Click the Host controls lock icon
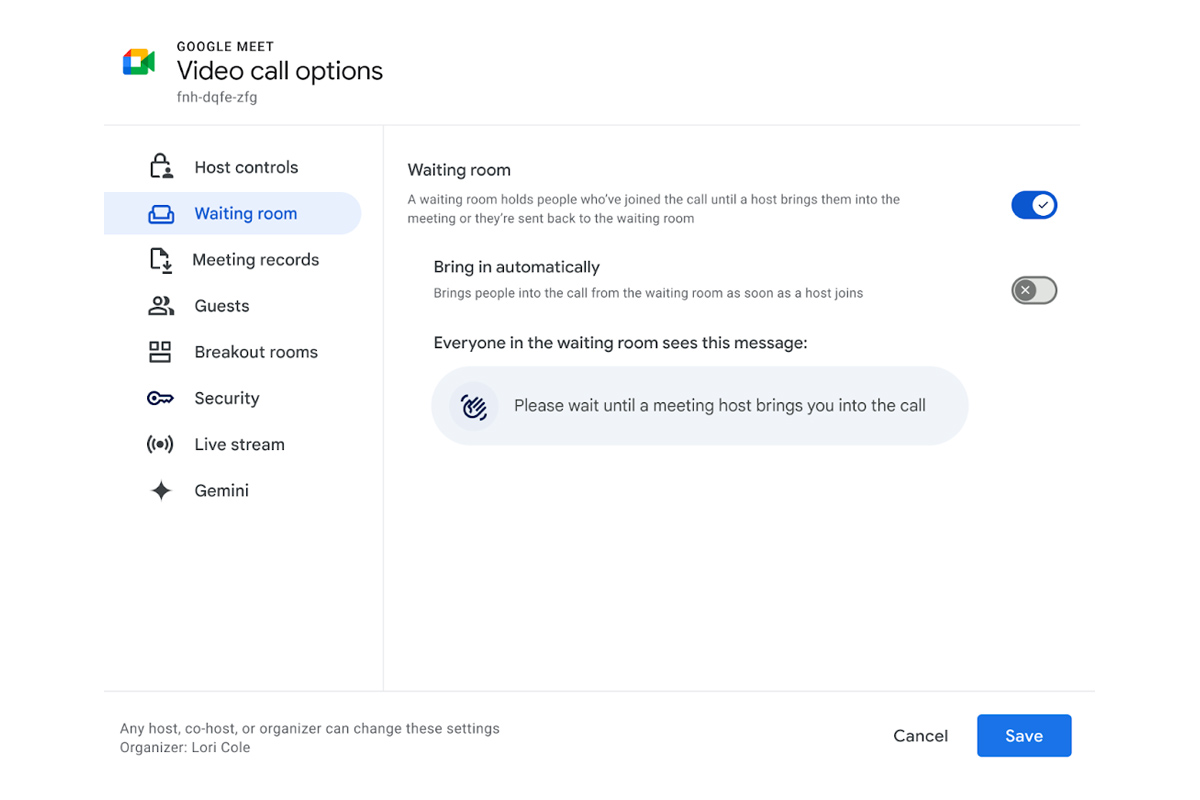The height and width of the screenshot is (800, 1200). (x=161, y=167)
